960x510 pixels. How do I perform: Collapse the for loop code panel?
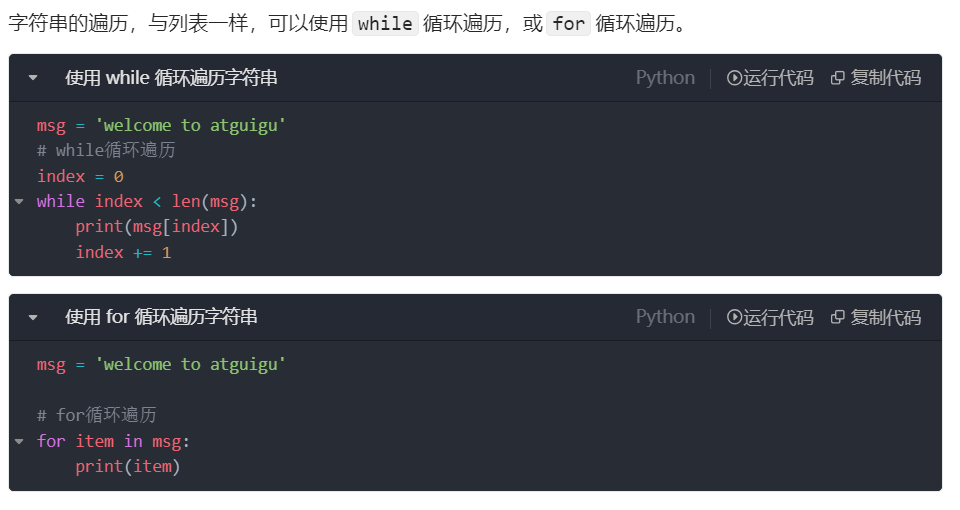tap(33, 317)
